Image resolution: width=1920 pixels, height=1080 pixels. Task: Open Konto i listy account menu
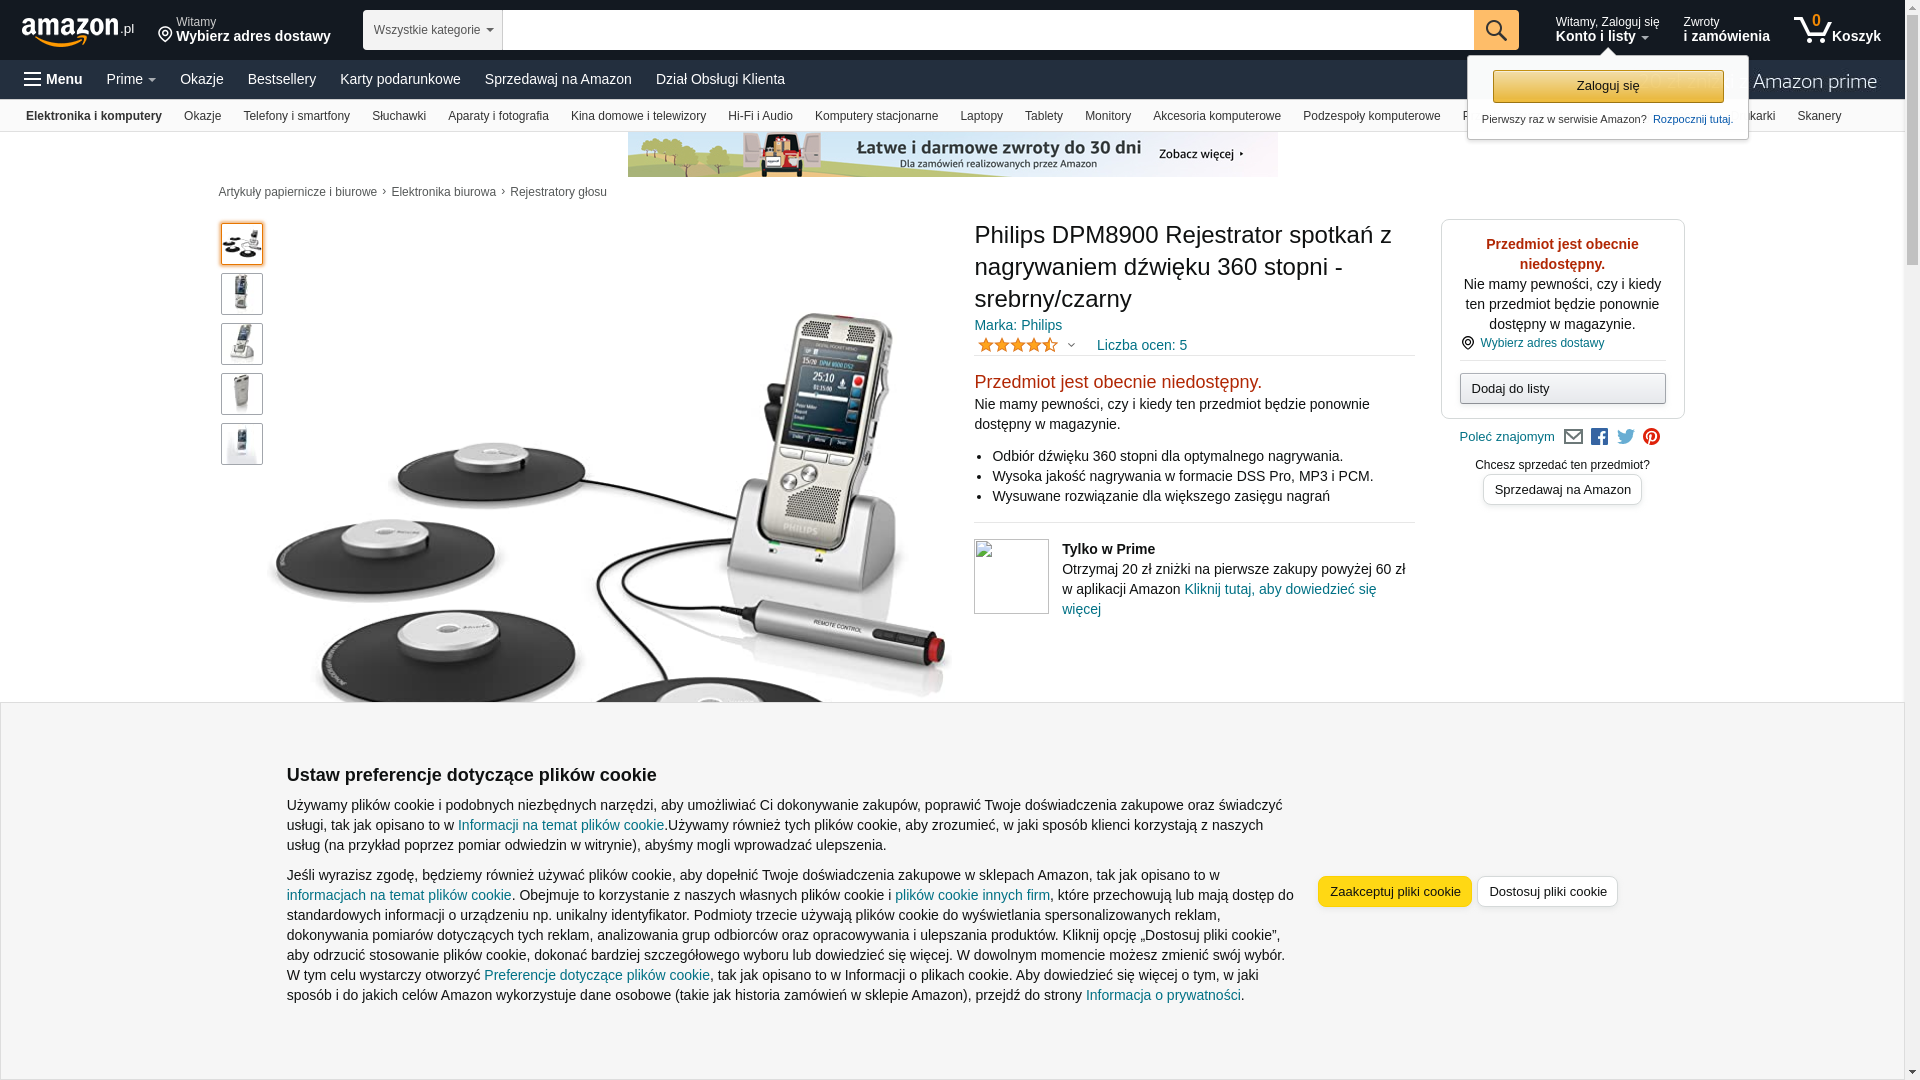(x=1606, y=30)
